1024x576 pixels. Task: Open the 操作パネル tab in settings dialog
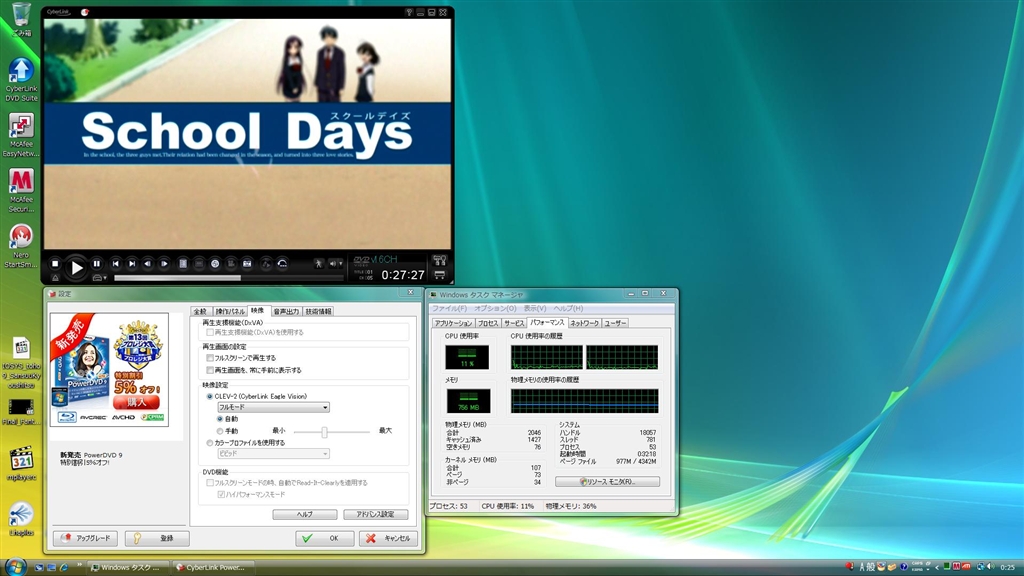(x=230, y=312)
